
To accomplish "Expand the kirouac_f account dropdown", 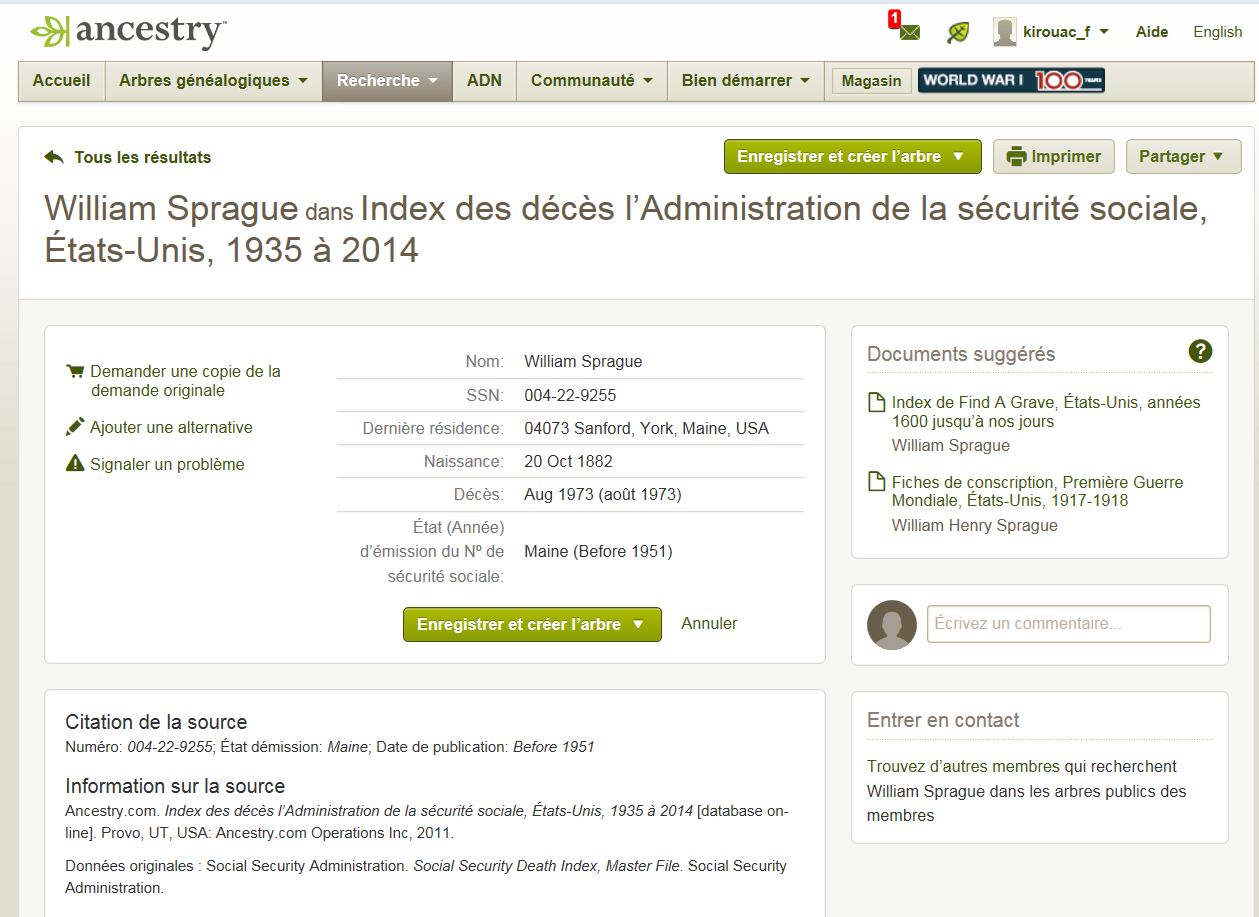I will (x=1104, y=32).
